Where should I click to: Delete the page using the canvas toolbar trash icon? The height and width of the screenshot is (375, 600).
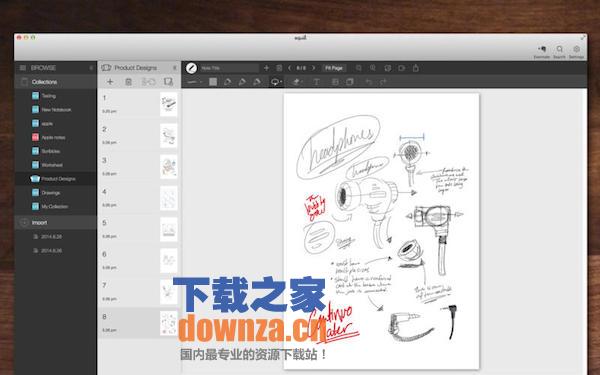click(x=279, y=68)
